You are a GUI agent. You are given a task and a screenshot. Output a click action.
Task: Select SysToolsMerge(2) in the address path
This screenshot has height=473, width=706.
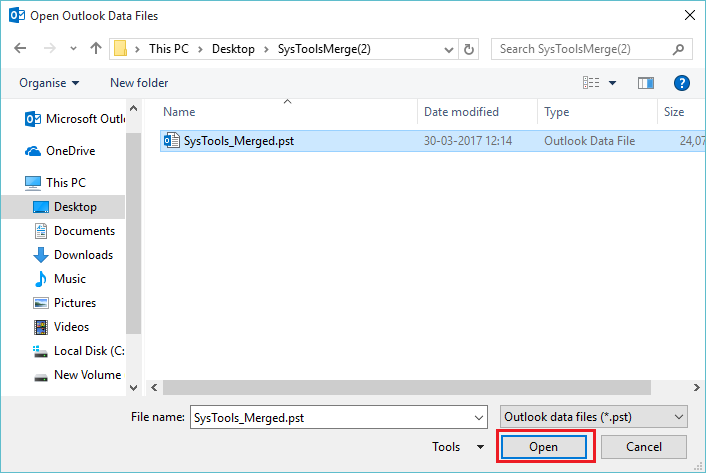pyautogui.click(x=324, y=49)
